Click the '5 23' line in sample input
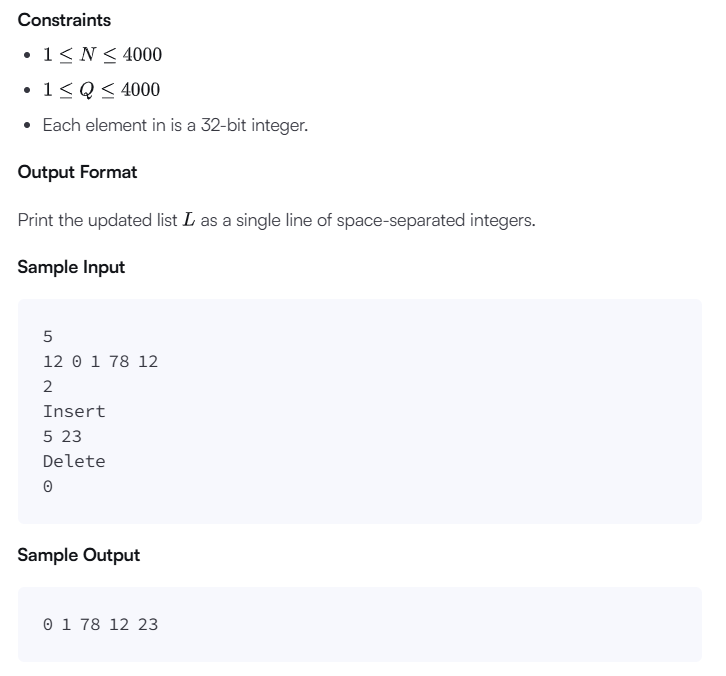Image resolution: width=726 pixels, height=676 pixels. [62, 437]
